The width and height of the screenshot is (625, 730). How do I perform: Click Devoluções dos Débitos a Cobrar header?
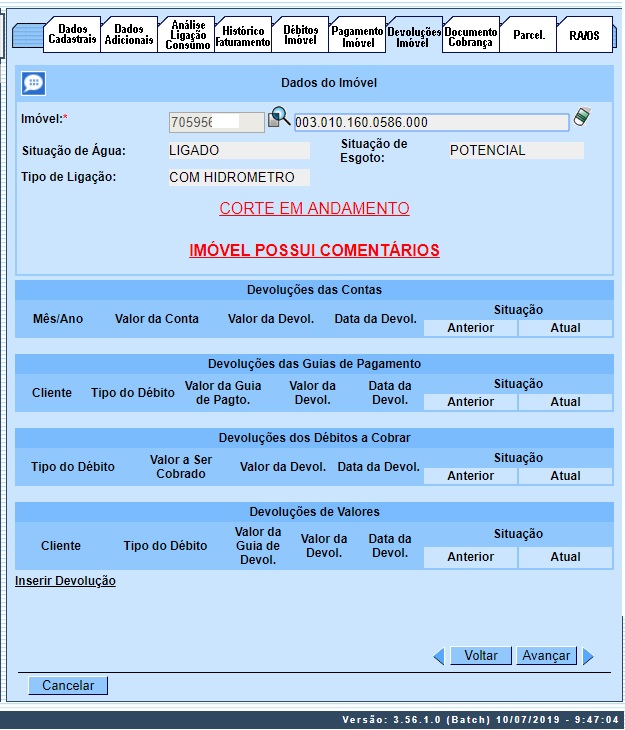314,438
